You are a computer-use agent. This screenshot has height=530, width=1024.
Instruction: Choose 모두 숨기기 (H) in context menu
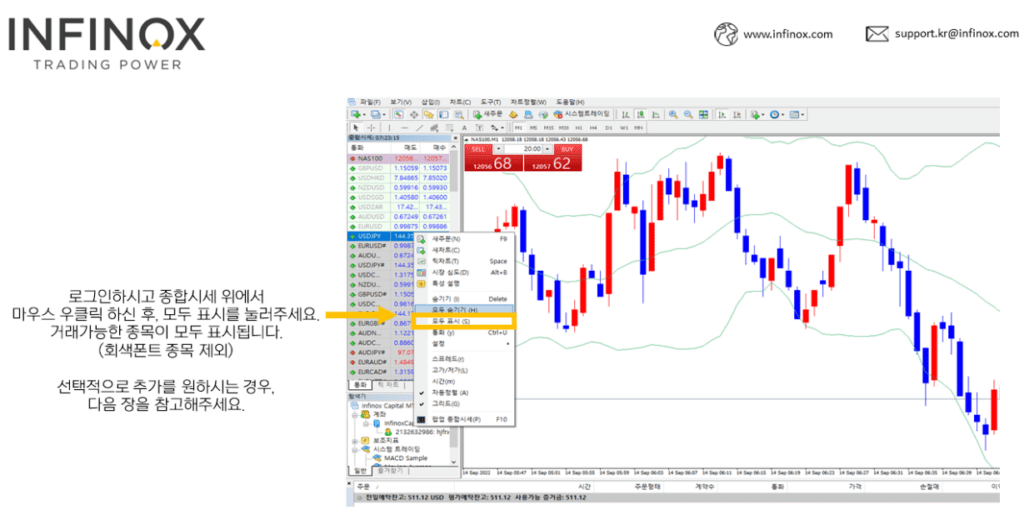pos(465,309)
